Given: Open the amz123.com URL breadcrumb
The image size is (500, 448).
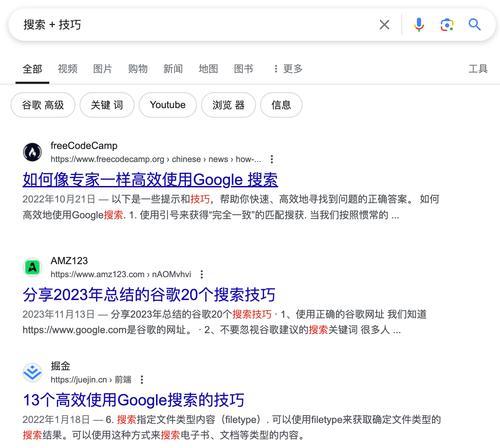Looking at the screenshot, I should [121, 274].
